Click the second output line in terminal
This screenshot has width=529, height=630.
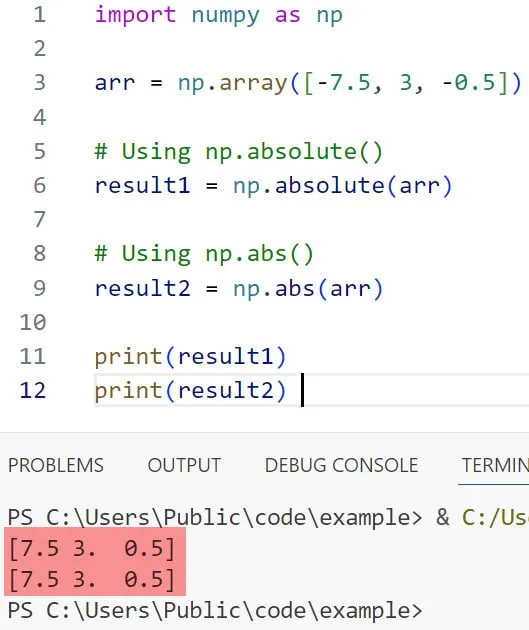(x=92, y=580)
